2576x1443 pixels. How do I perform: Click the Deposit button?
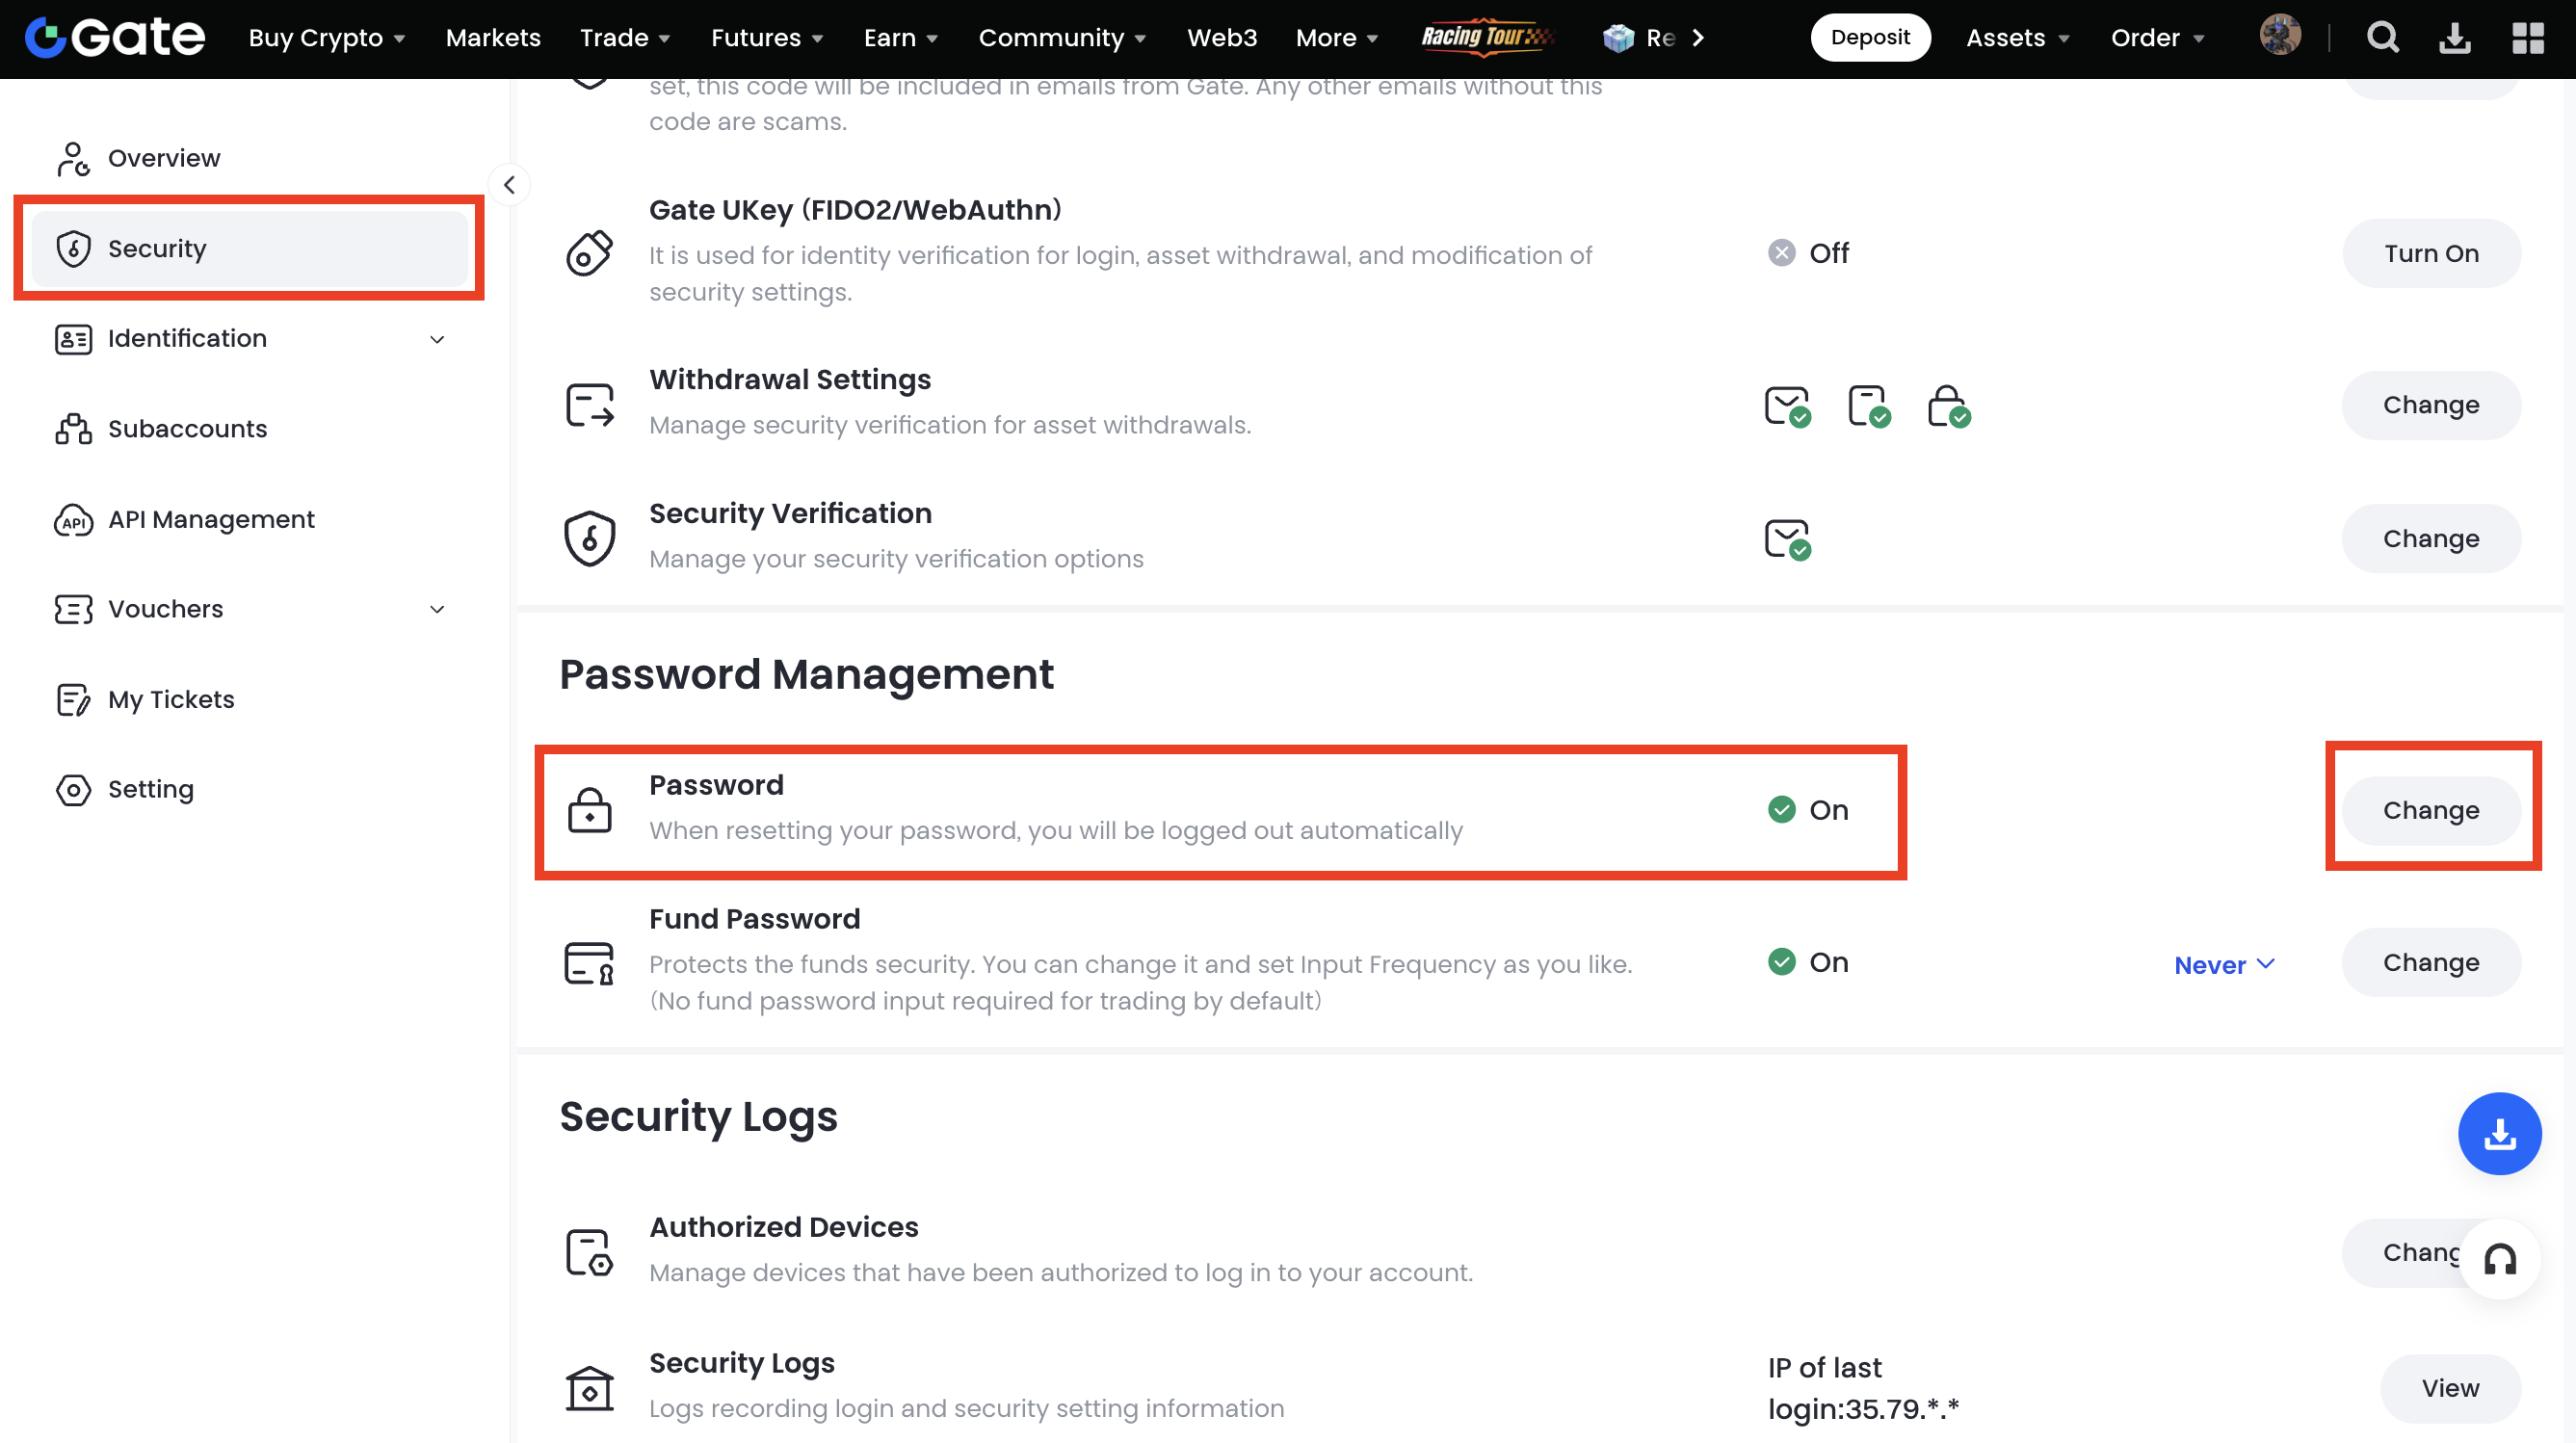coord(1869,38)
